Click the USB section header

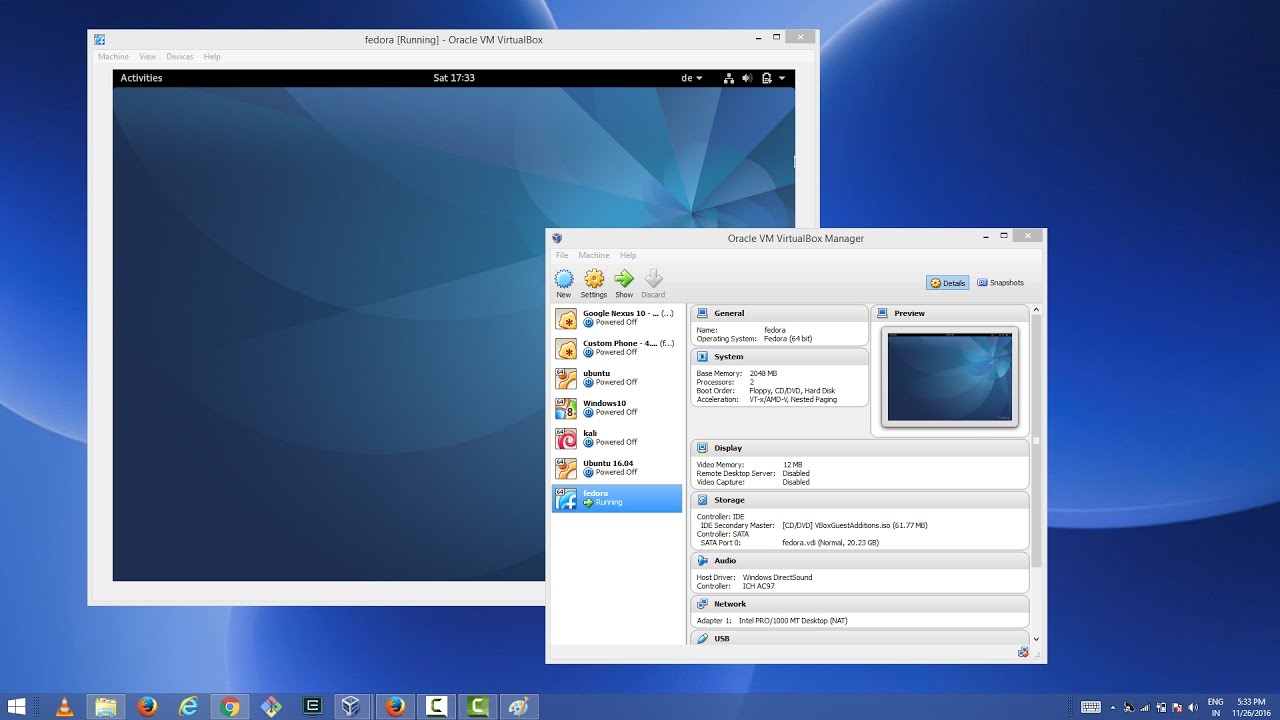click(x=859, y=638)
